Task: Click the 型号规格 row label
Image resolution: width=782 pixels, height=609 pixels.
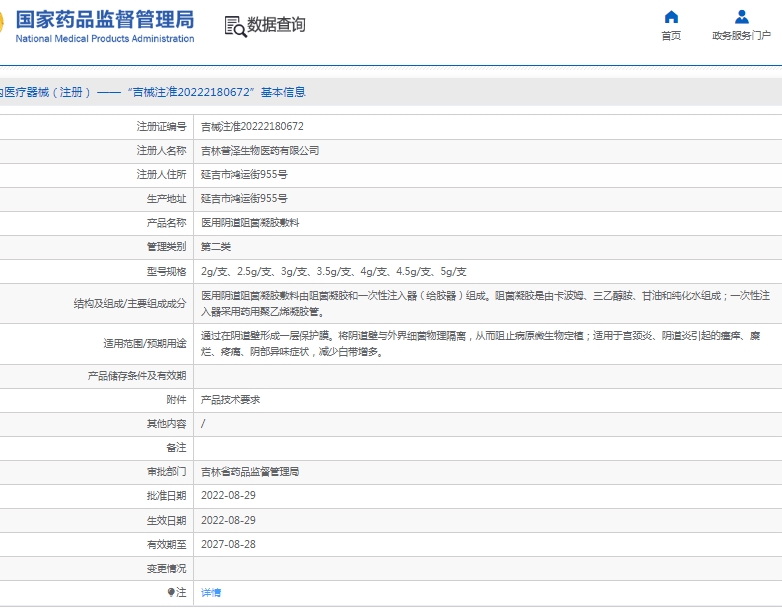Action: click(167, 271)
